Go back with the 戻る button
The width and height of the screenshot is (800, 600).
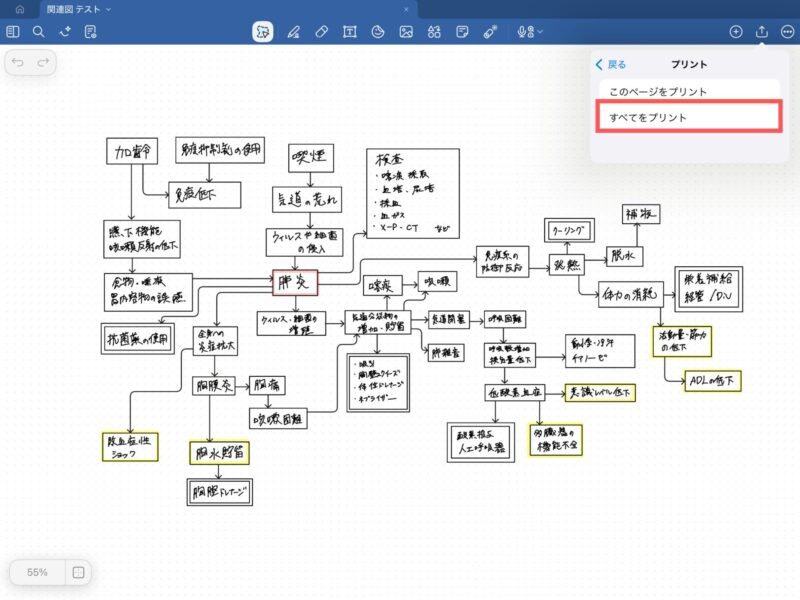[x=611, y=64]
